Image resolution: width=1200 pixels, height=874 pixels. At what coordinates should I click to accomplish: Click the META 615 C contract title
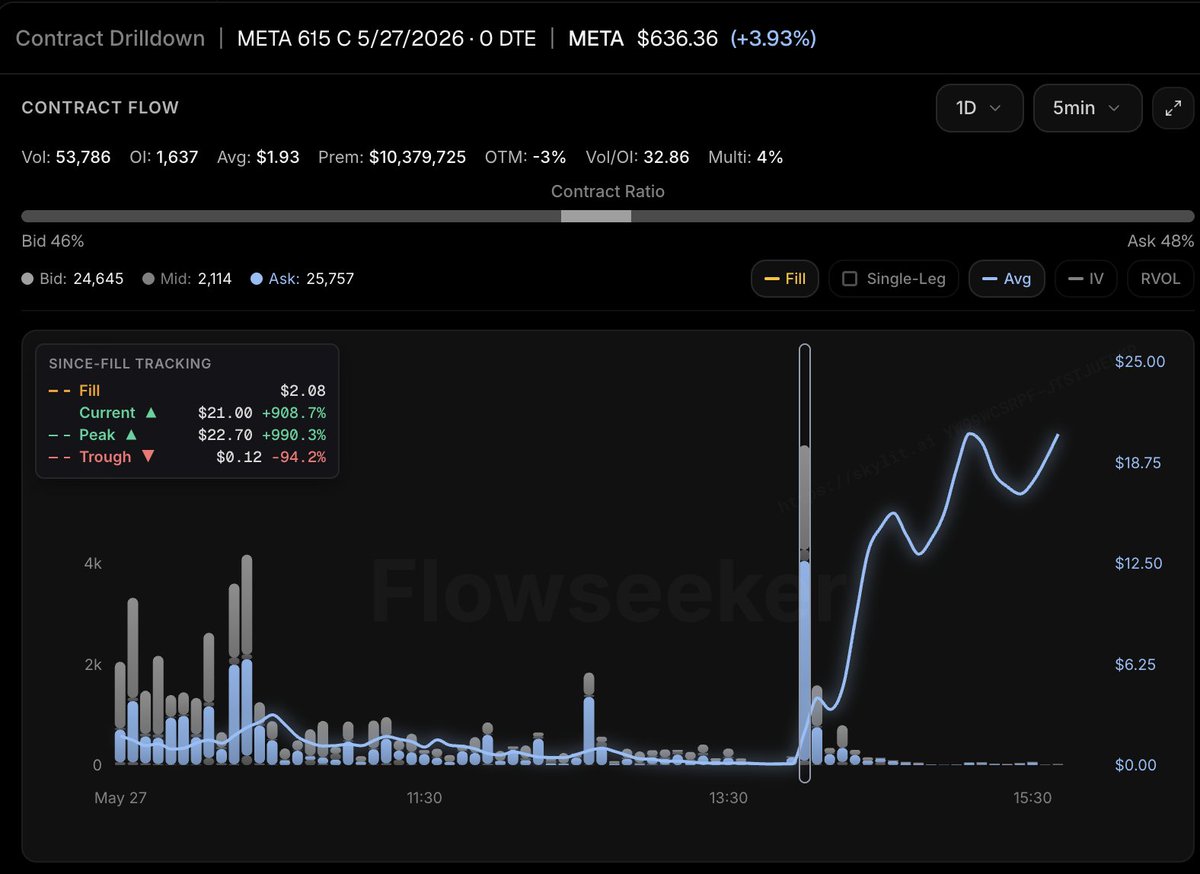[x=386, y=39]
